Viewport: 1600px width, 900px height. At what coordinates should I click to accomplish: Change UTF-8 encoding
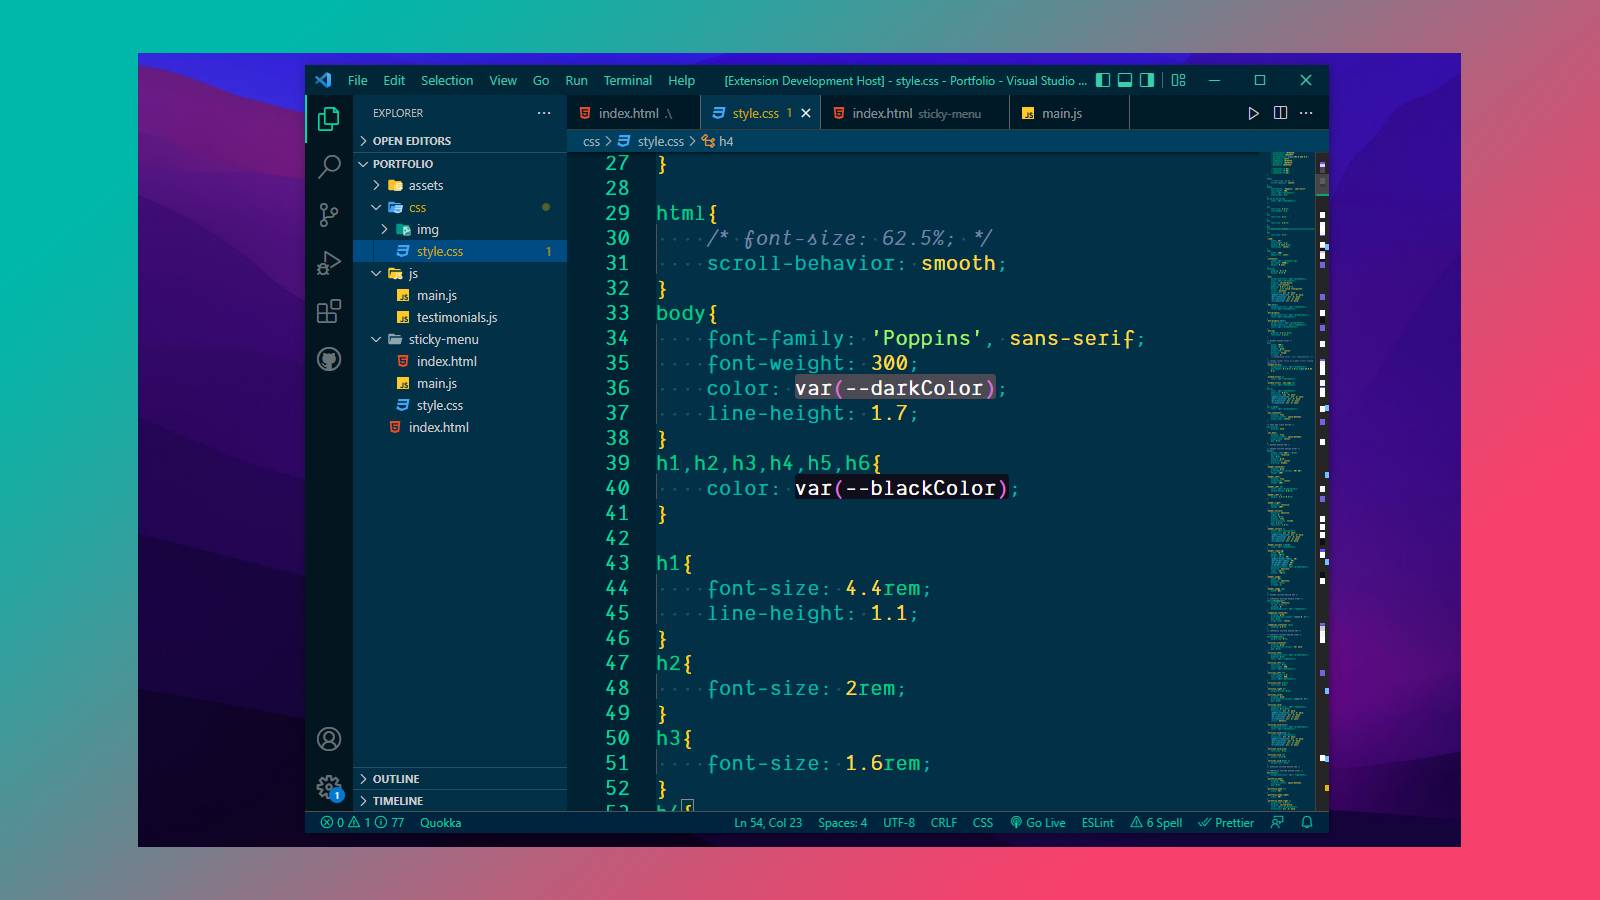click(898, 822)
